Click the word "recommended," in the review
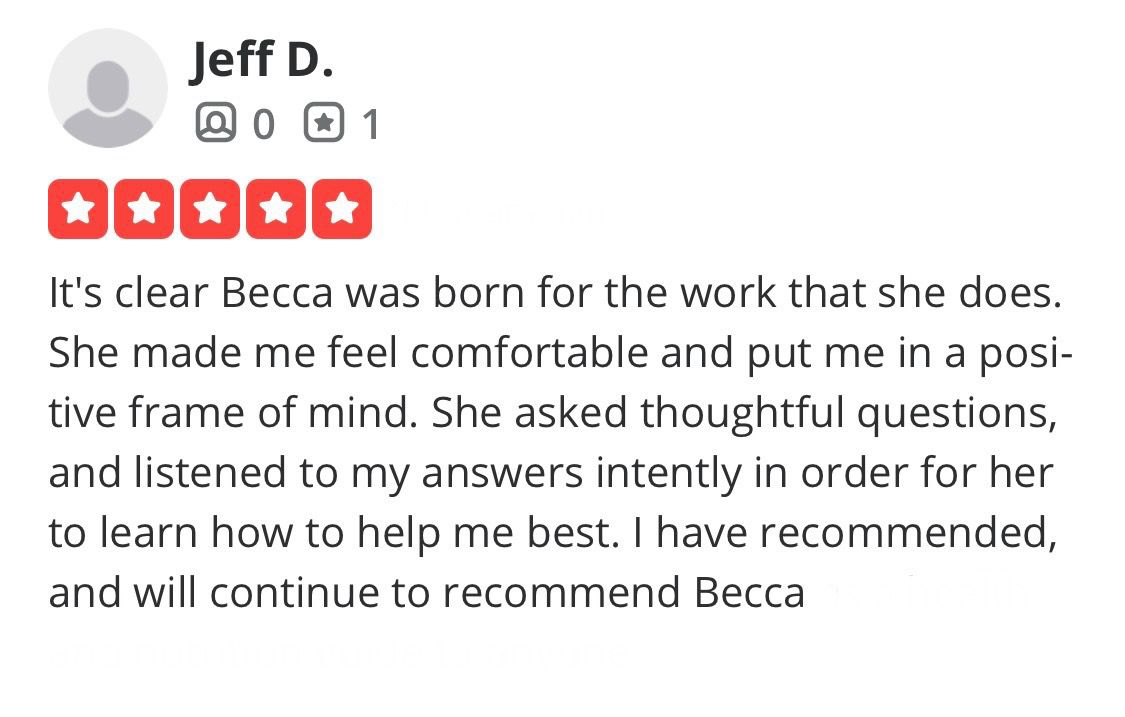This screenshot has width=1125, height=717. (909, 534)
